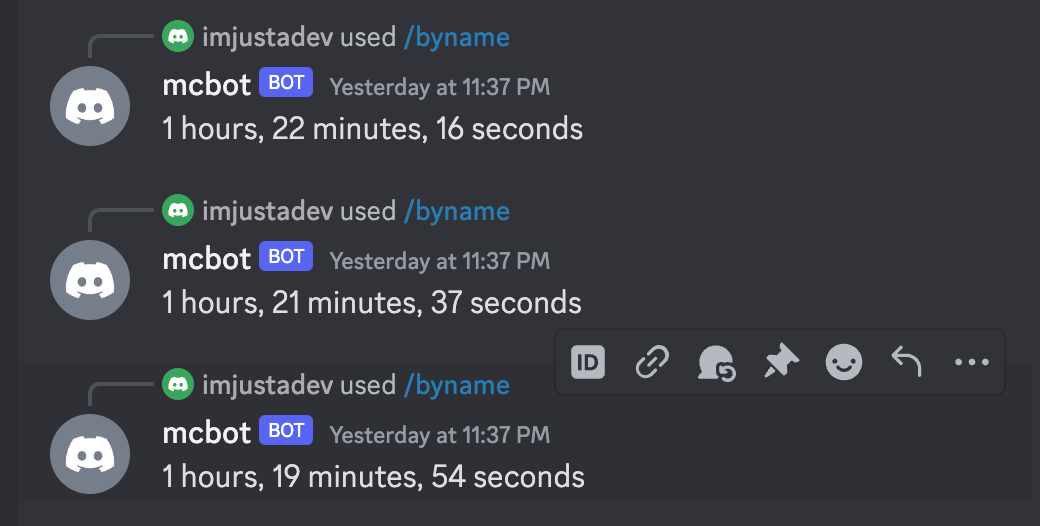
Task: Pin the message using the pushpin icon
Action: (780, 362)
